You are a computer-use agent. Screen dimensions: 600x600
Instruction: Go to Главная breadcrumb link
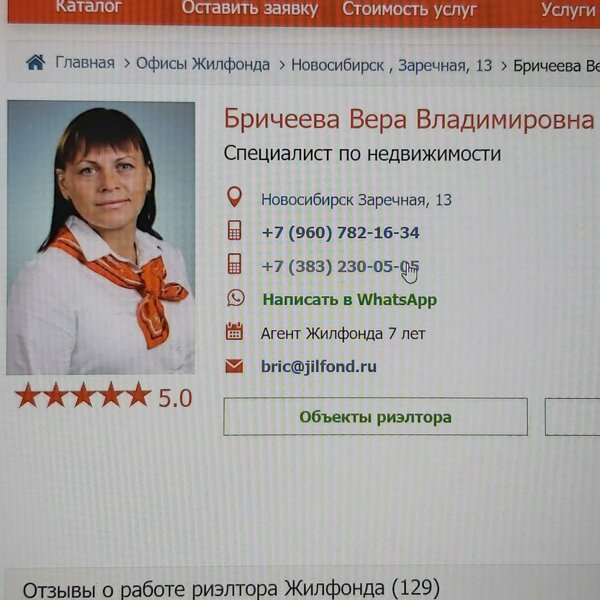(85, 63)
